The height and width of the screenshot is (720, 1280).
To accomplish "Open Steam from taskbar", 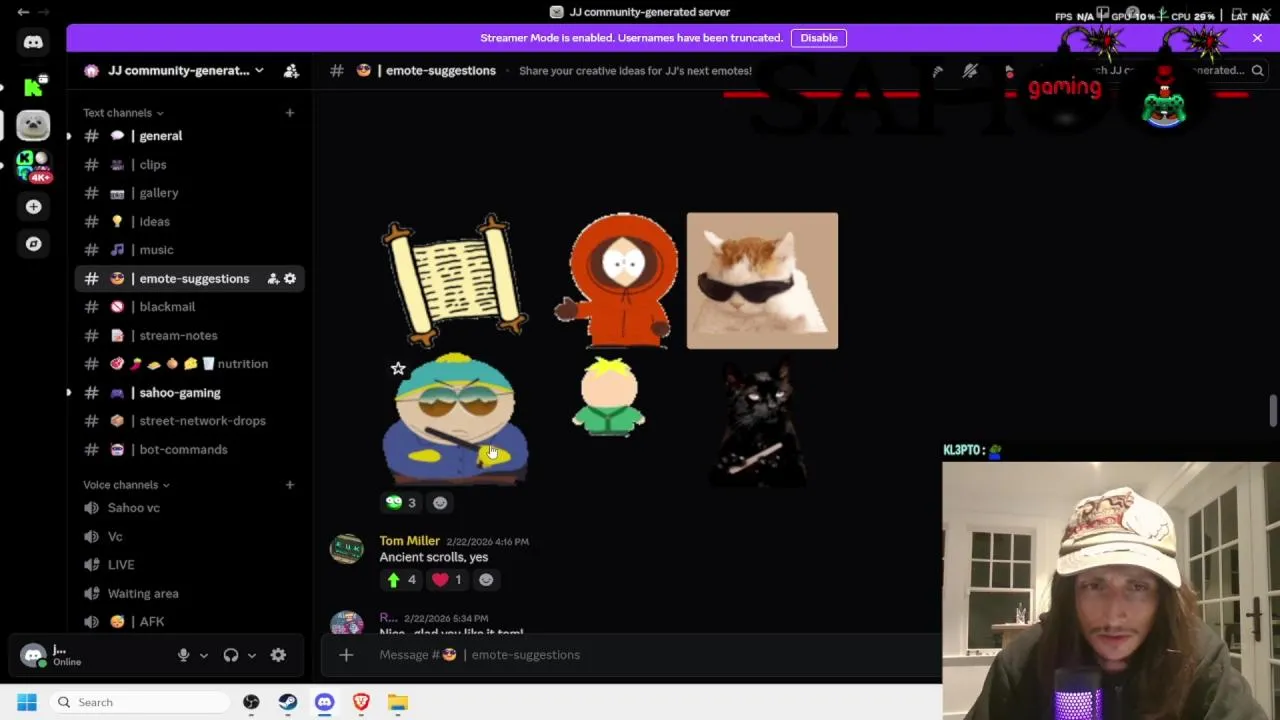I will [x=287, y=702].
